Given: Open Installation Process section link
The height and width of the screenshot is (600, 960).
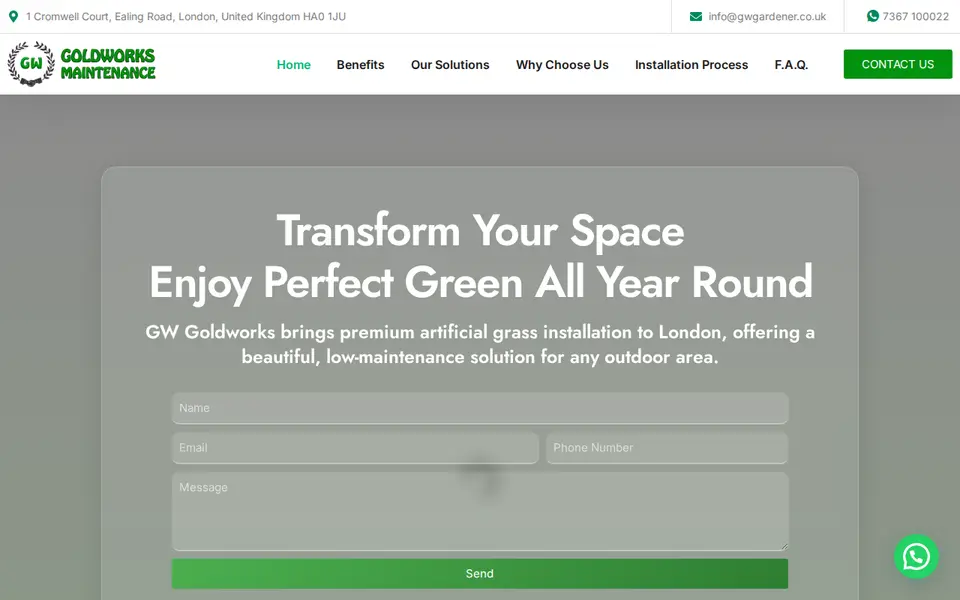Looking at the screenshot, I should tap(691, 65).
